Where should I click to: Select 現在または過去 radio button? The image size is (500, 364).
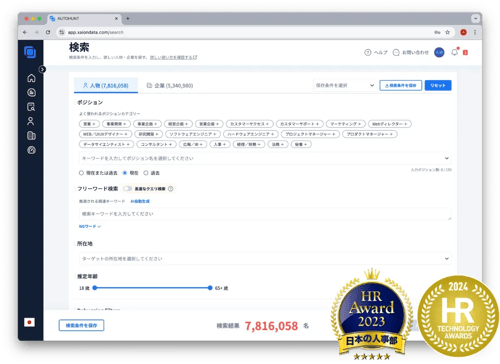(x=81, y=173)
